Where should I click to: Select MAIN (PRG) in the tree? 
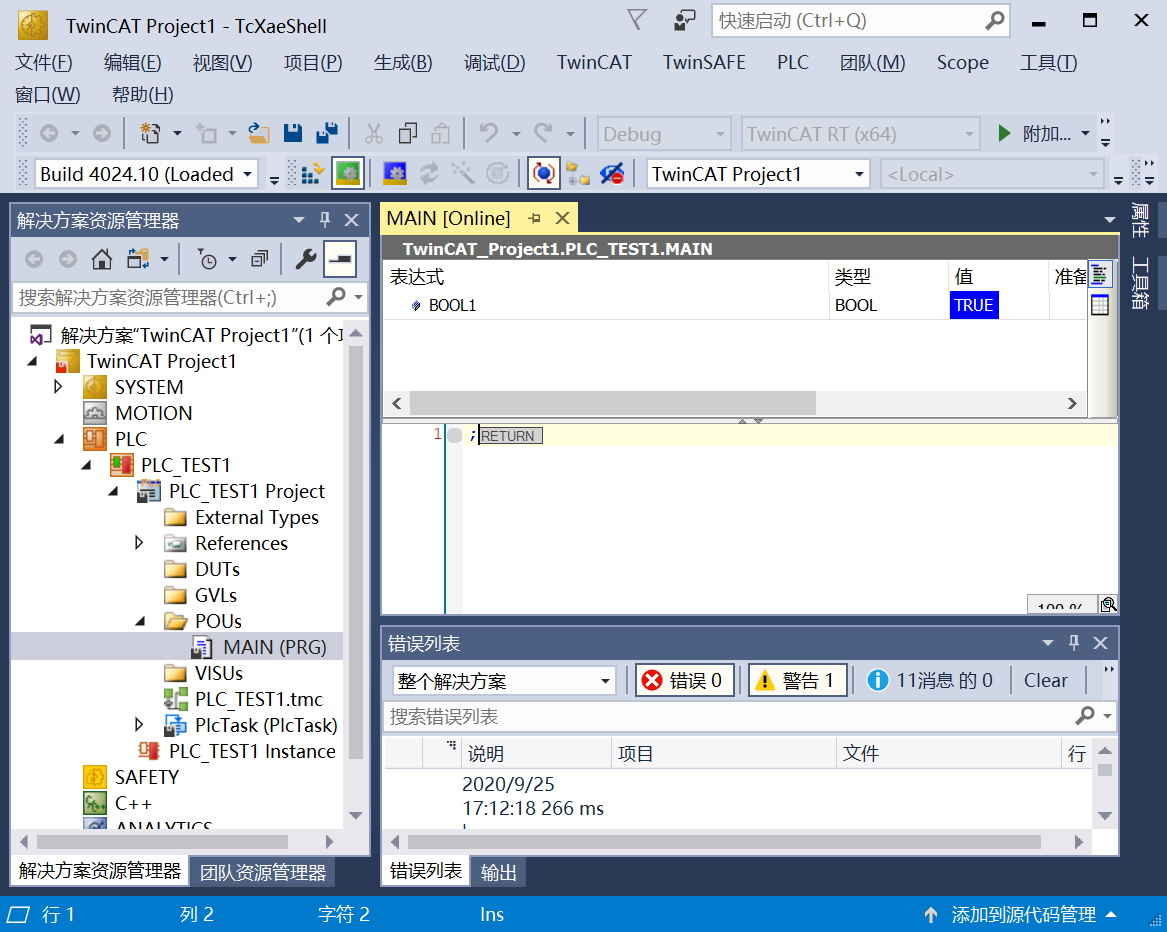275,647
